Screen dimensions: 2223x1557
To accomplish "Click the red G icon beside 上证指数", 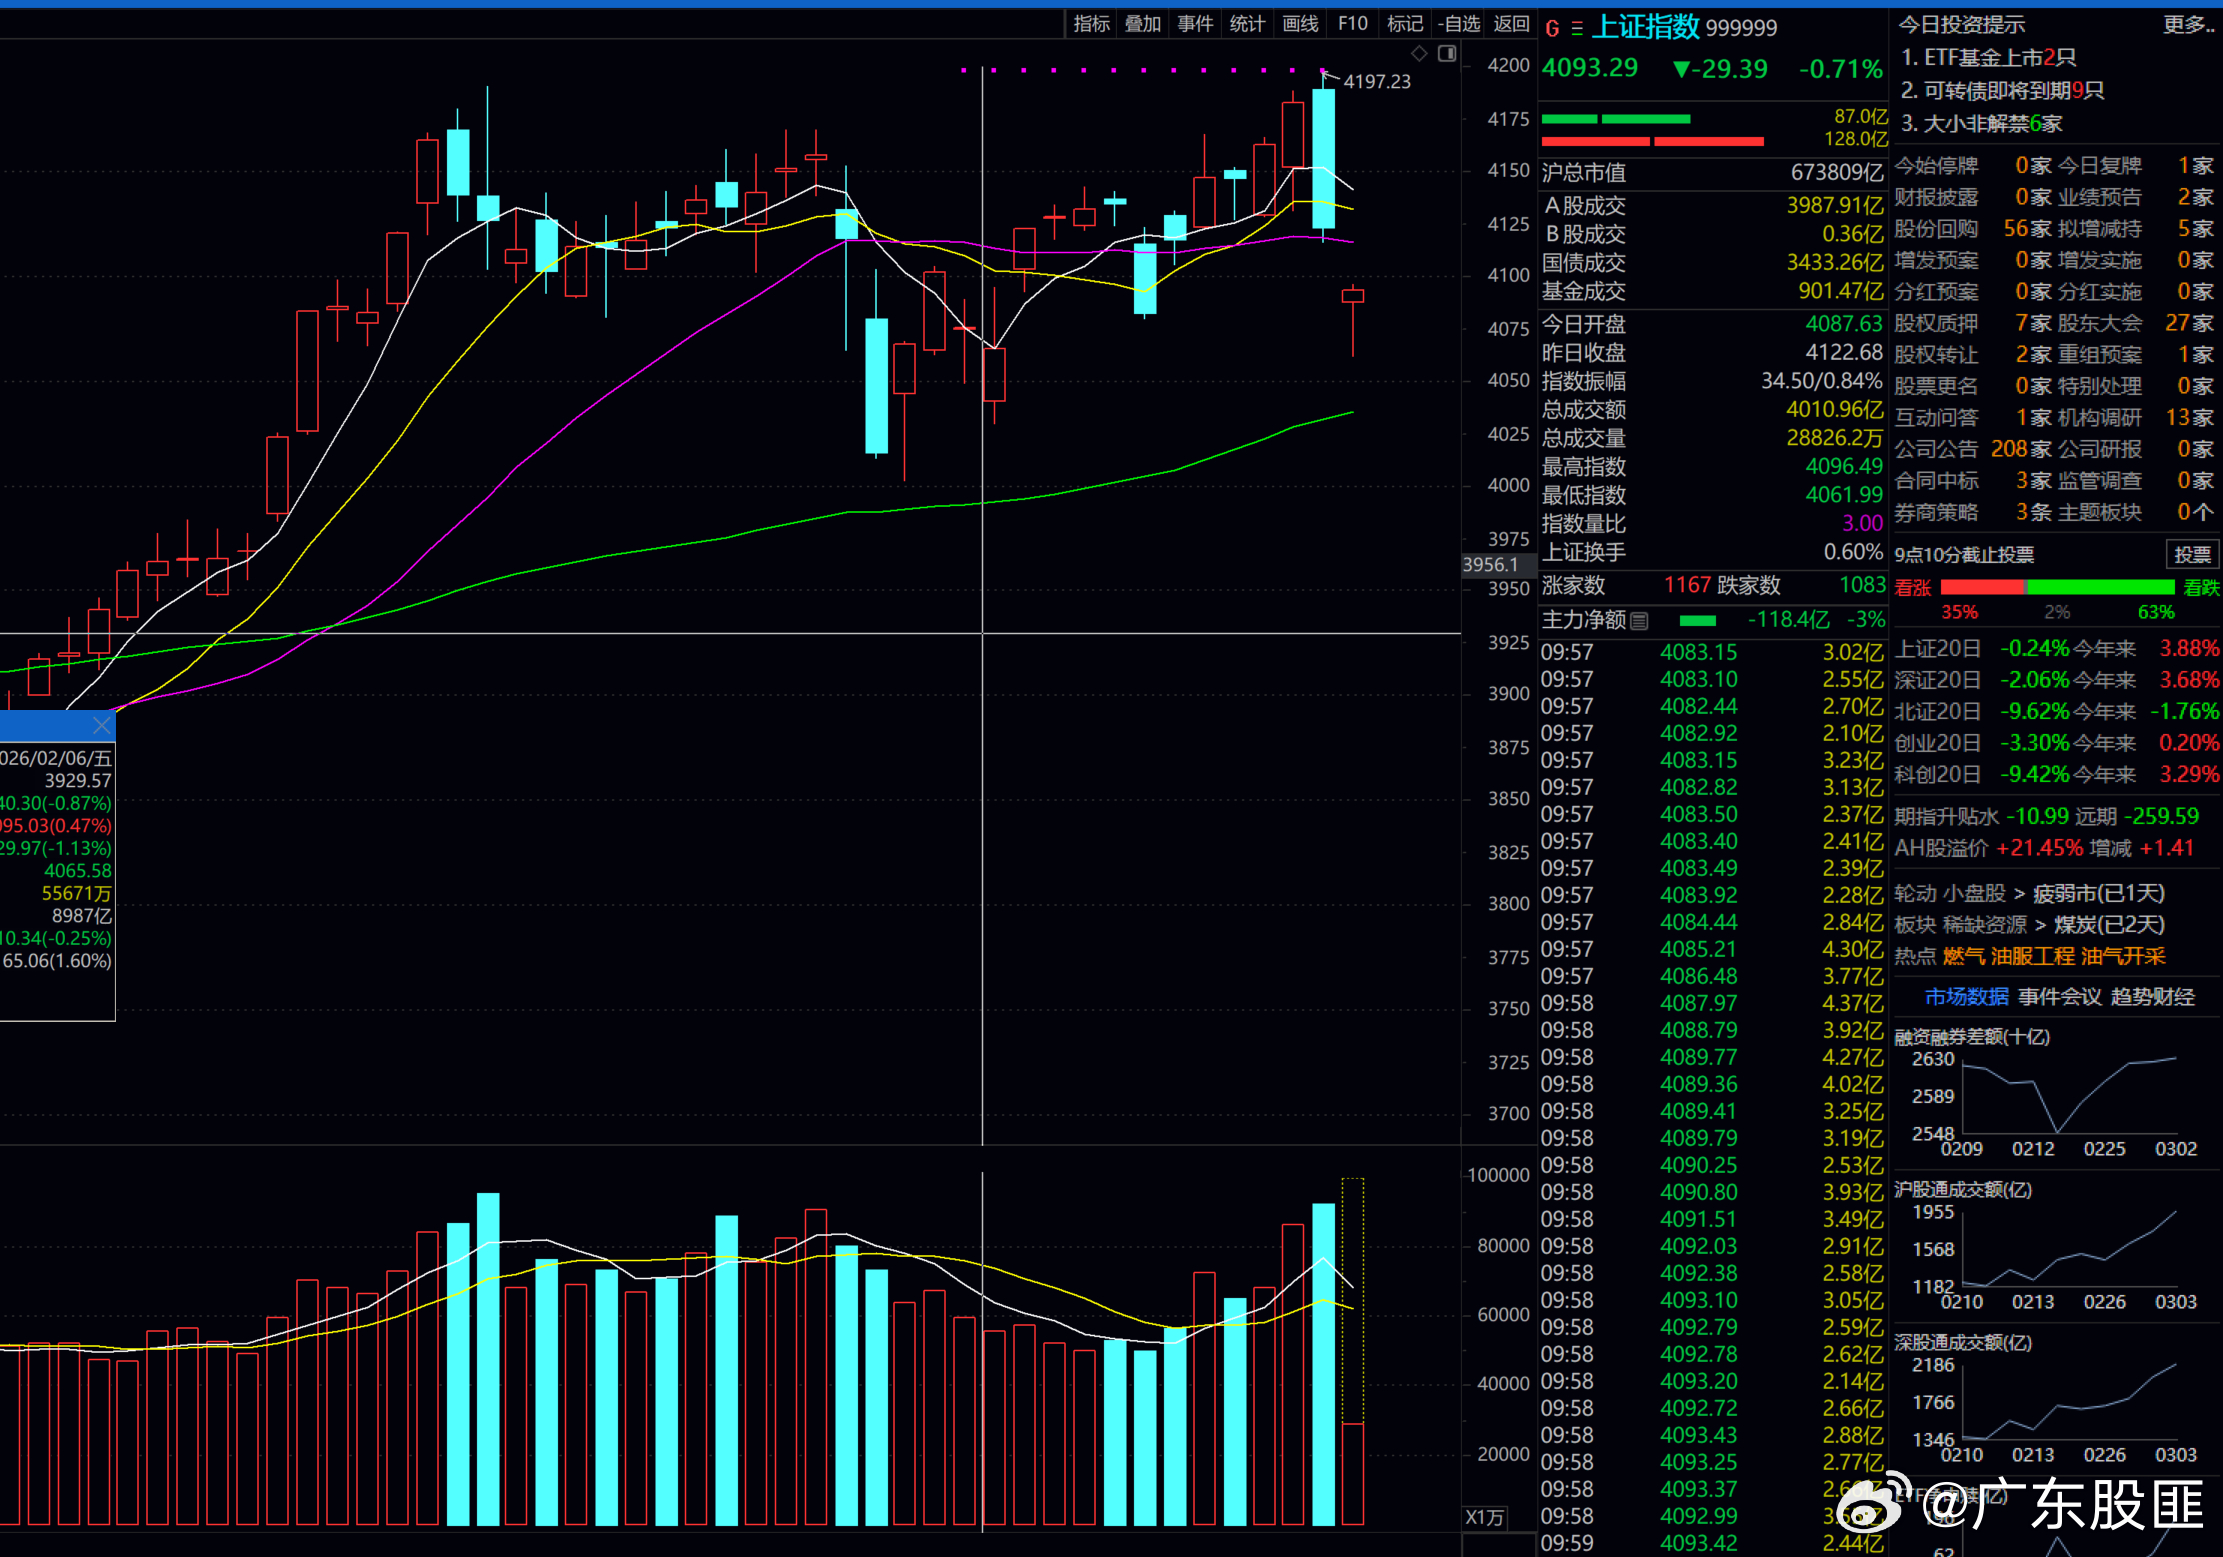I will coord(1552,28).
